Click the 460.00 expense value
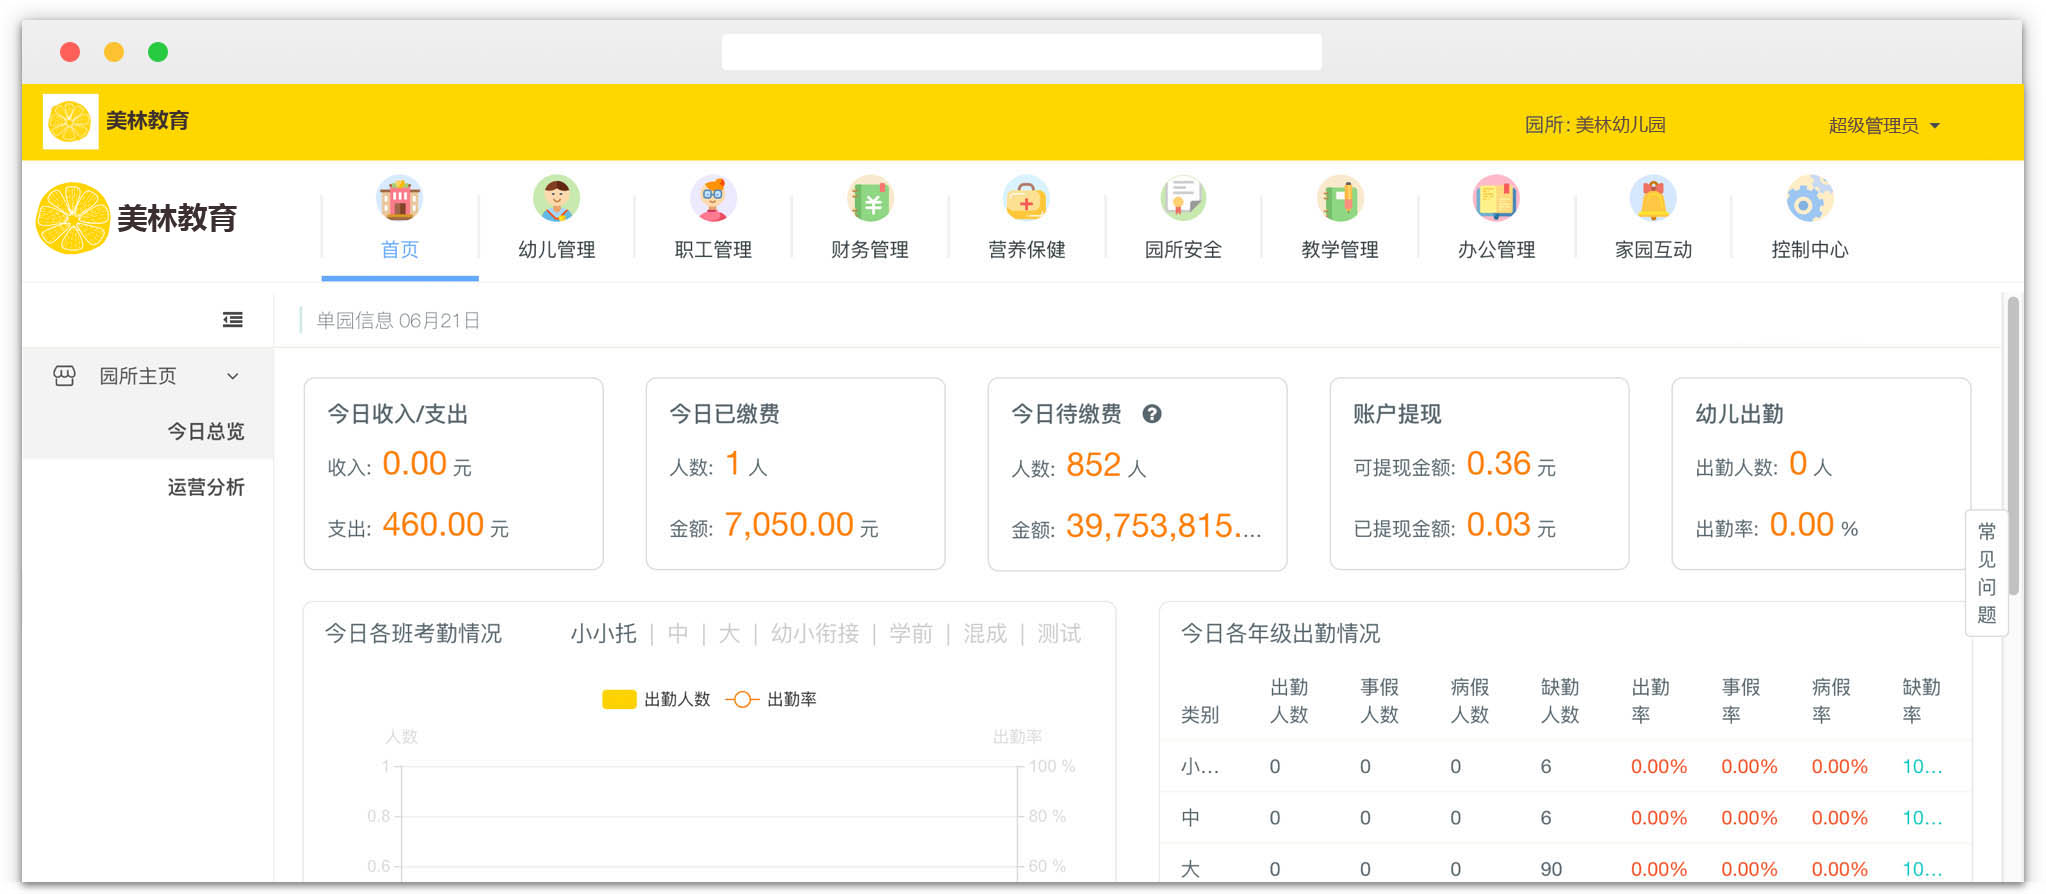 (x=433, y=525)
